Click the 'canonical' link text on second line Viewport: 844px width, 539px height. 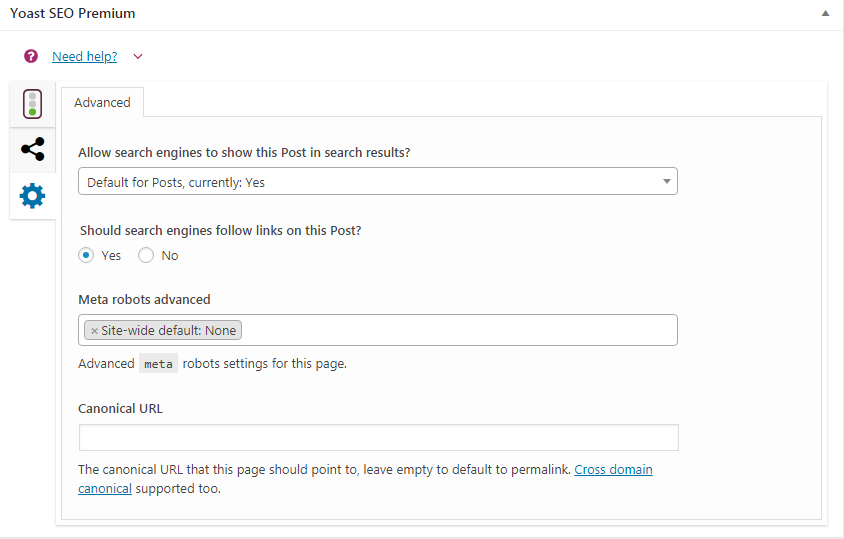pyautogui.click(x=105, y=489)
